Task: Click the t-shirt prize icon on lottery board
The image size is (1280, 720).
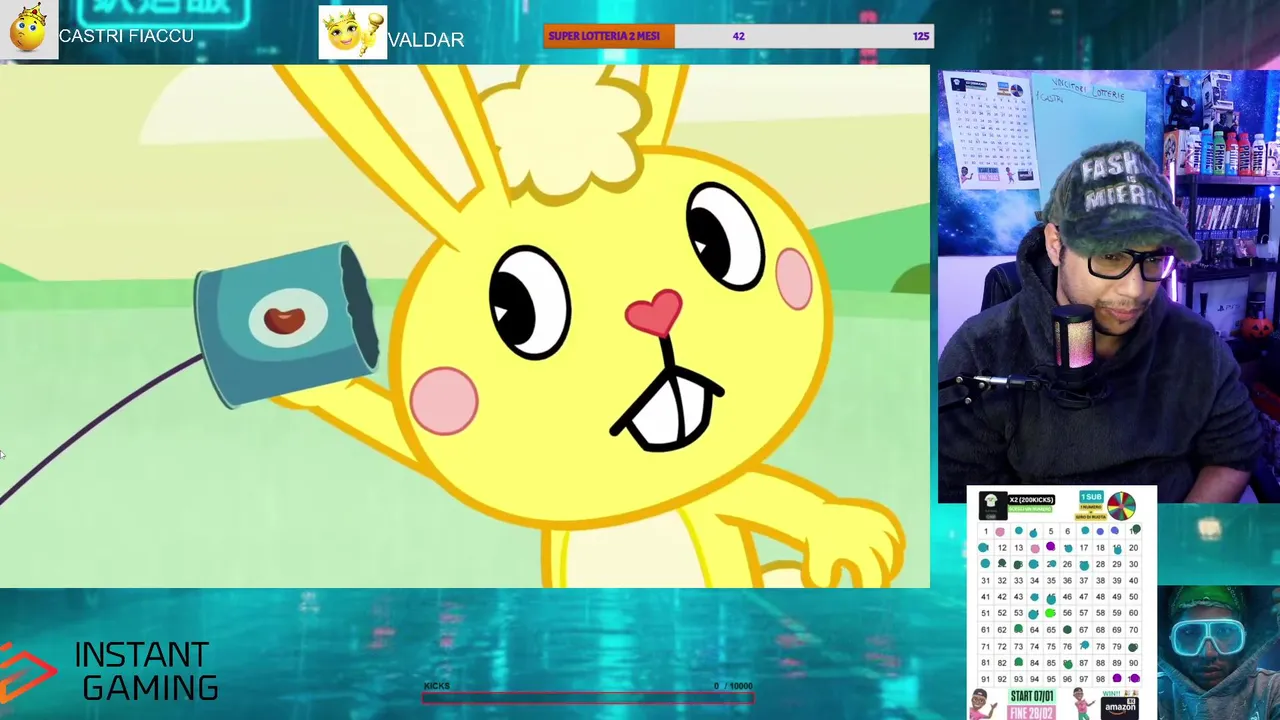Action: pos(993,506)
